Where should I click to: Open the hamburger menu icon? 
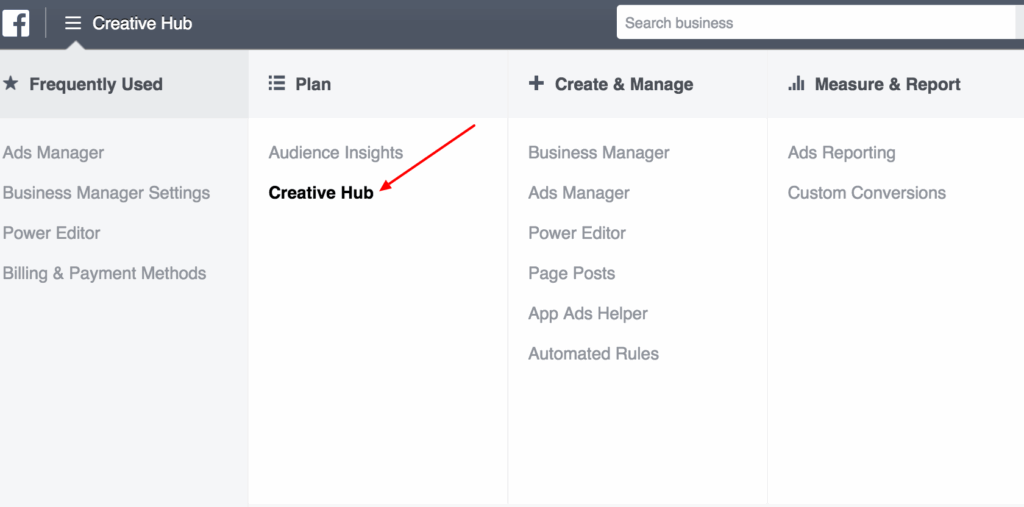pyautogui.click(x=73, y=24)
